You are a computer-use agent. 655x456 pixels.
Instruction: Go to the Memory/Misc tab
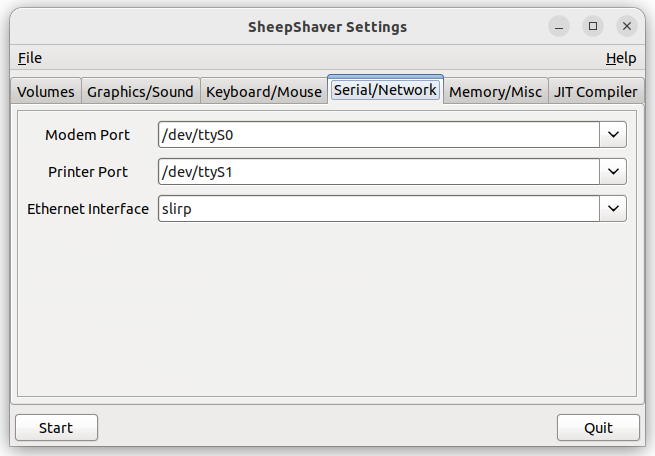point(495,91)
